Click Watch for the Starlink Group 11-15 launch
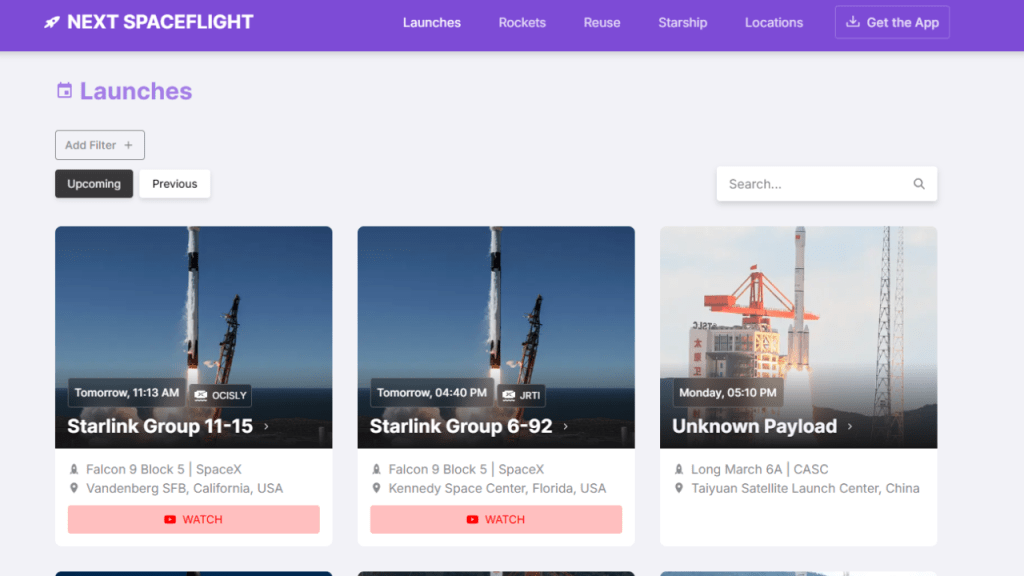The height and width of the screenshot is (576, 1024). click(x=193, y=519)
